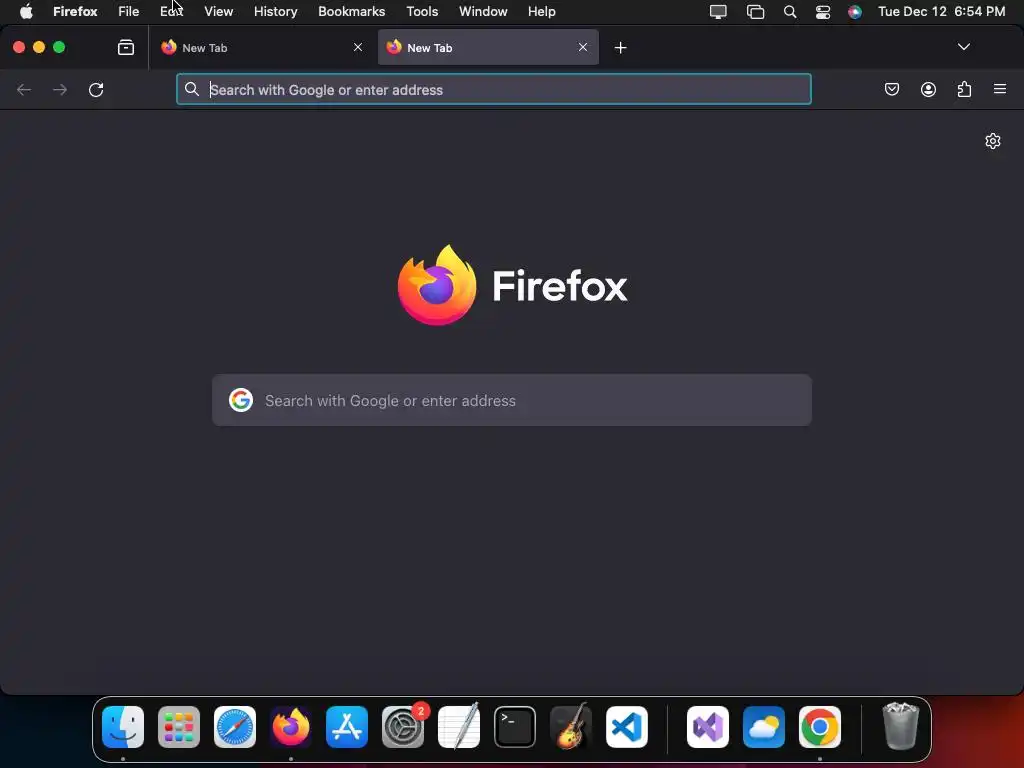Open the Bookmarks menu

click(351, 12)
